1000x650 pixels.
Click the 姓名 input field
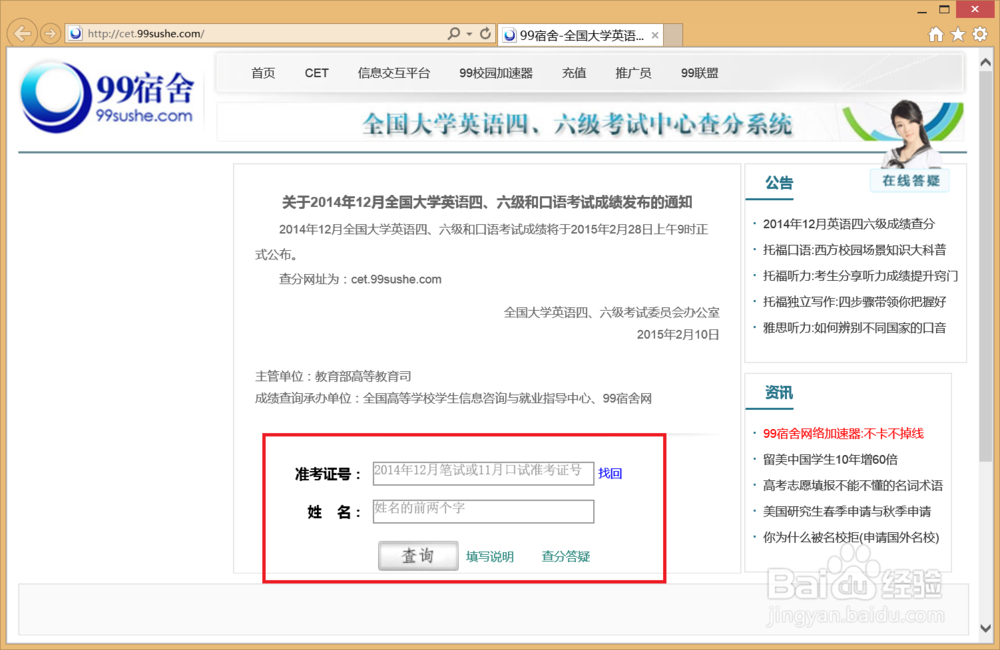[483, 512]
